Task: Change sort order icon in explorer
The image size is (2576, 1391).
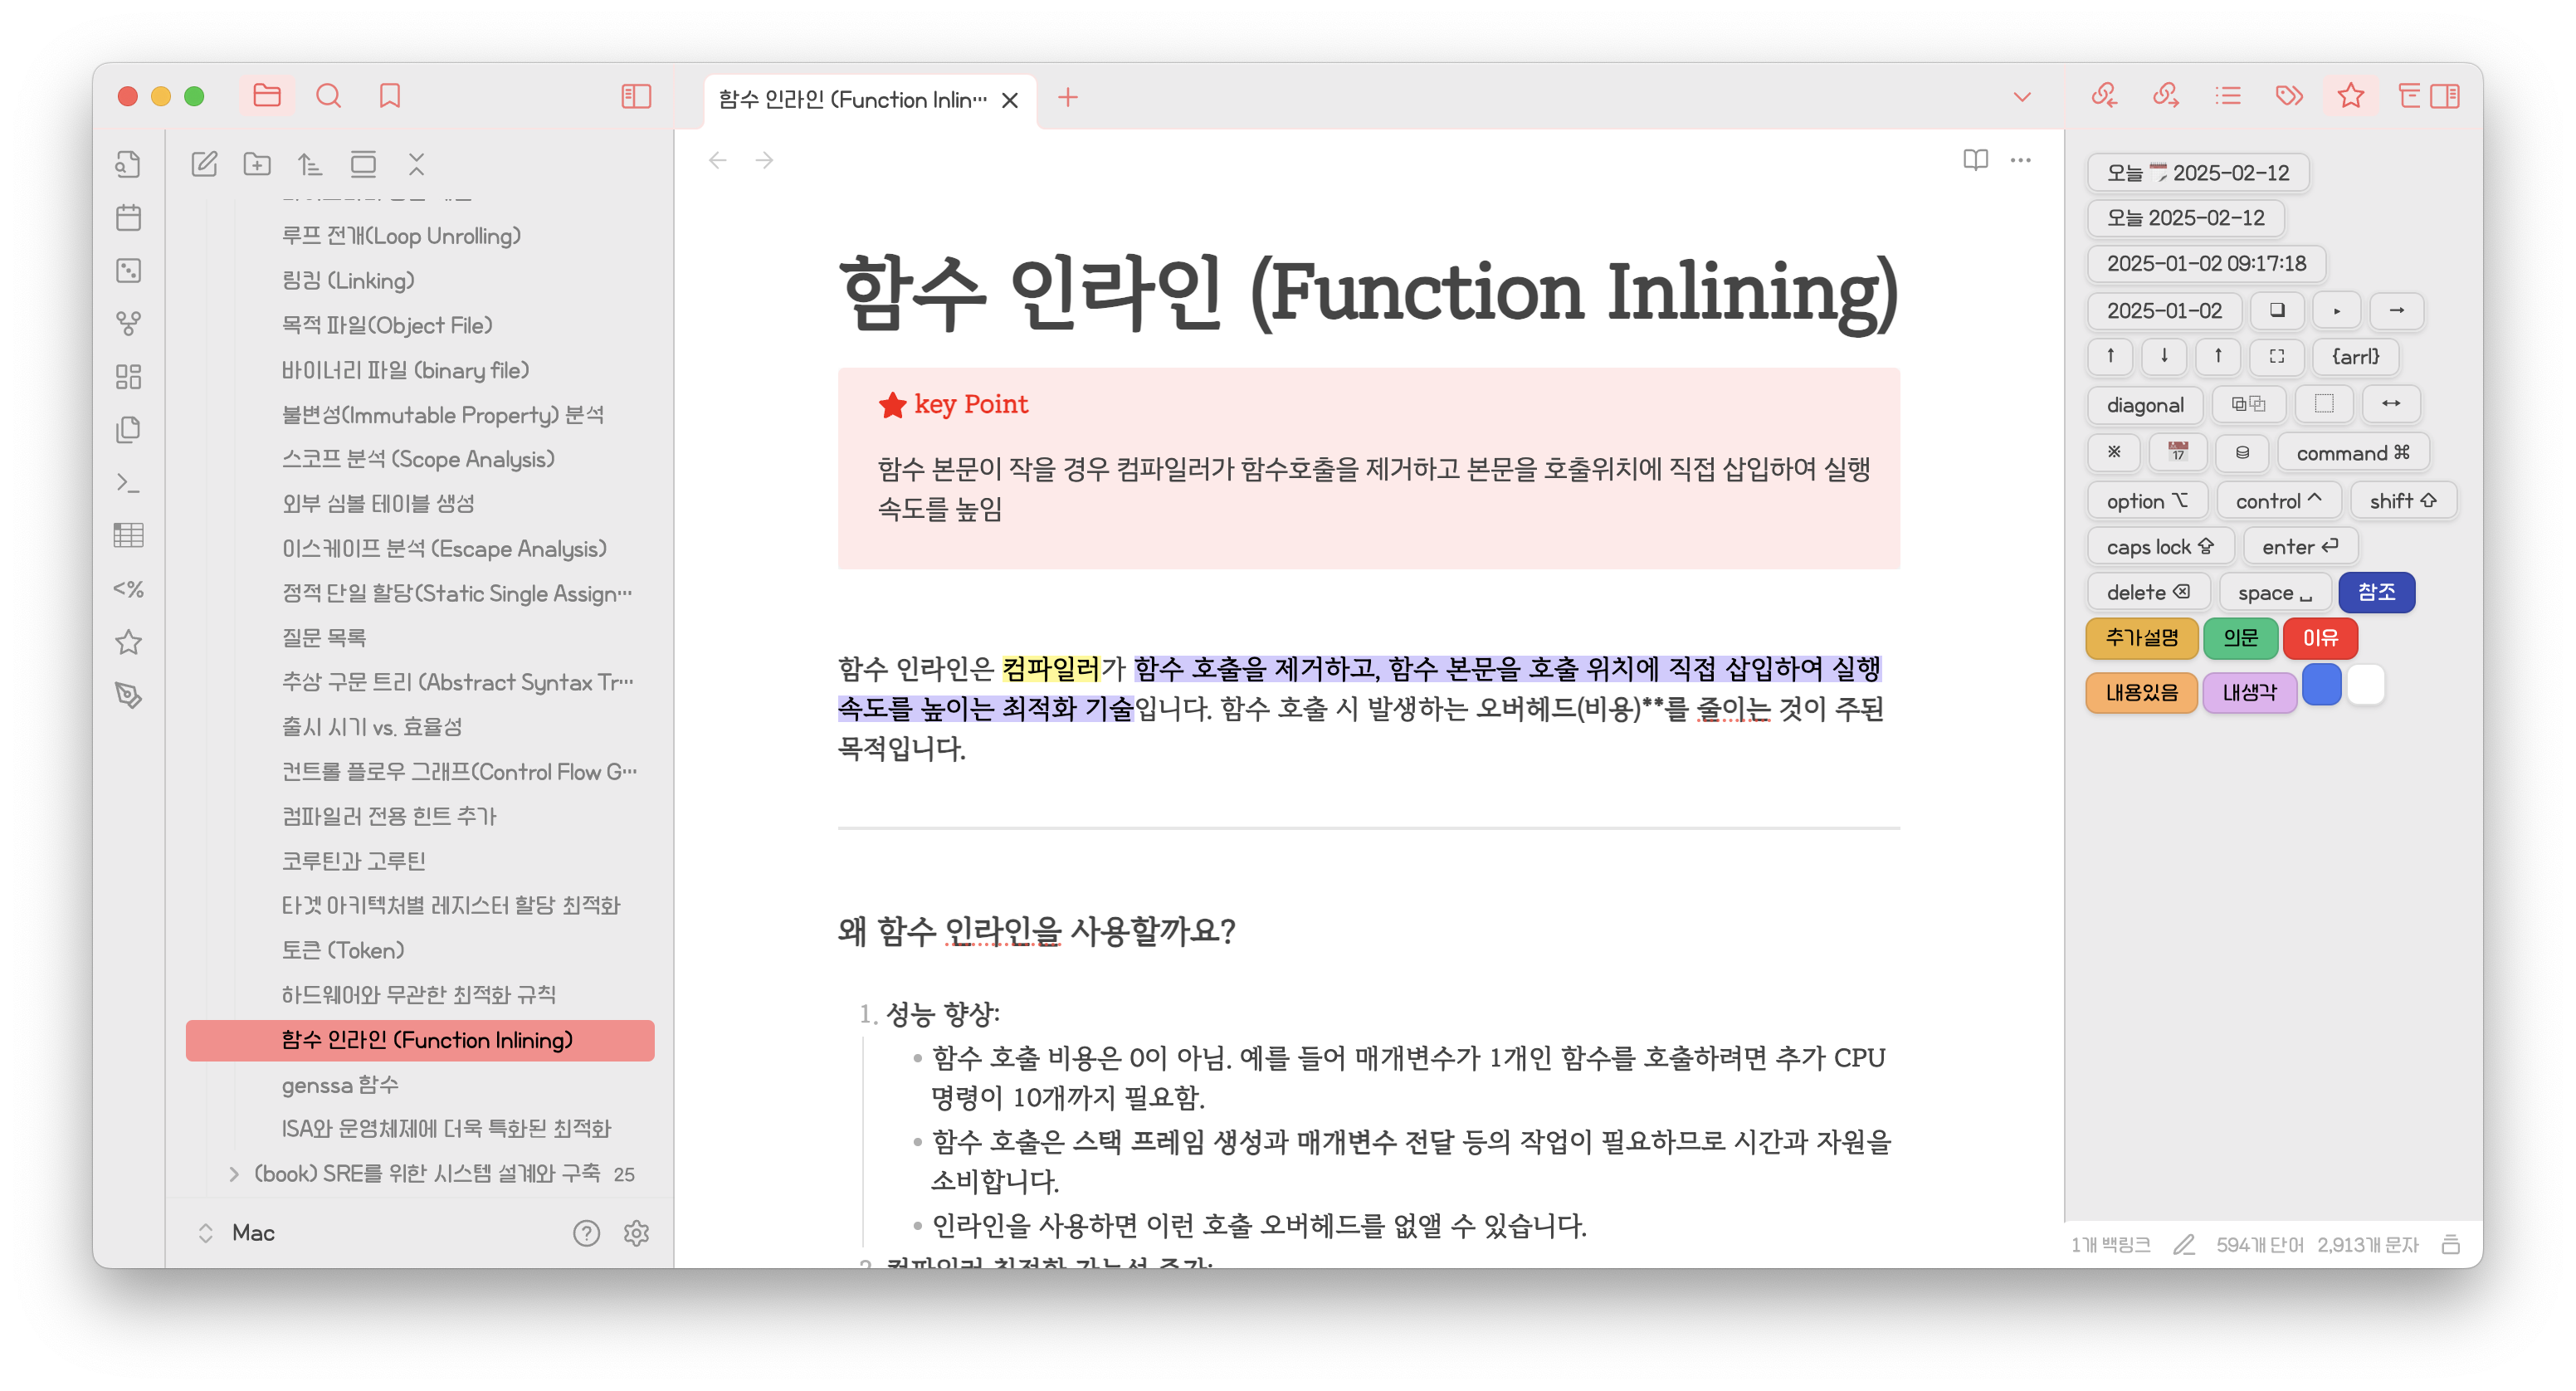Action: [x=310, y=164]
